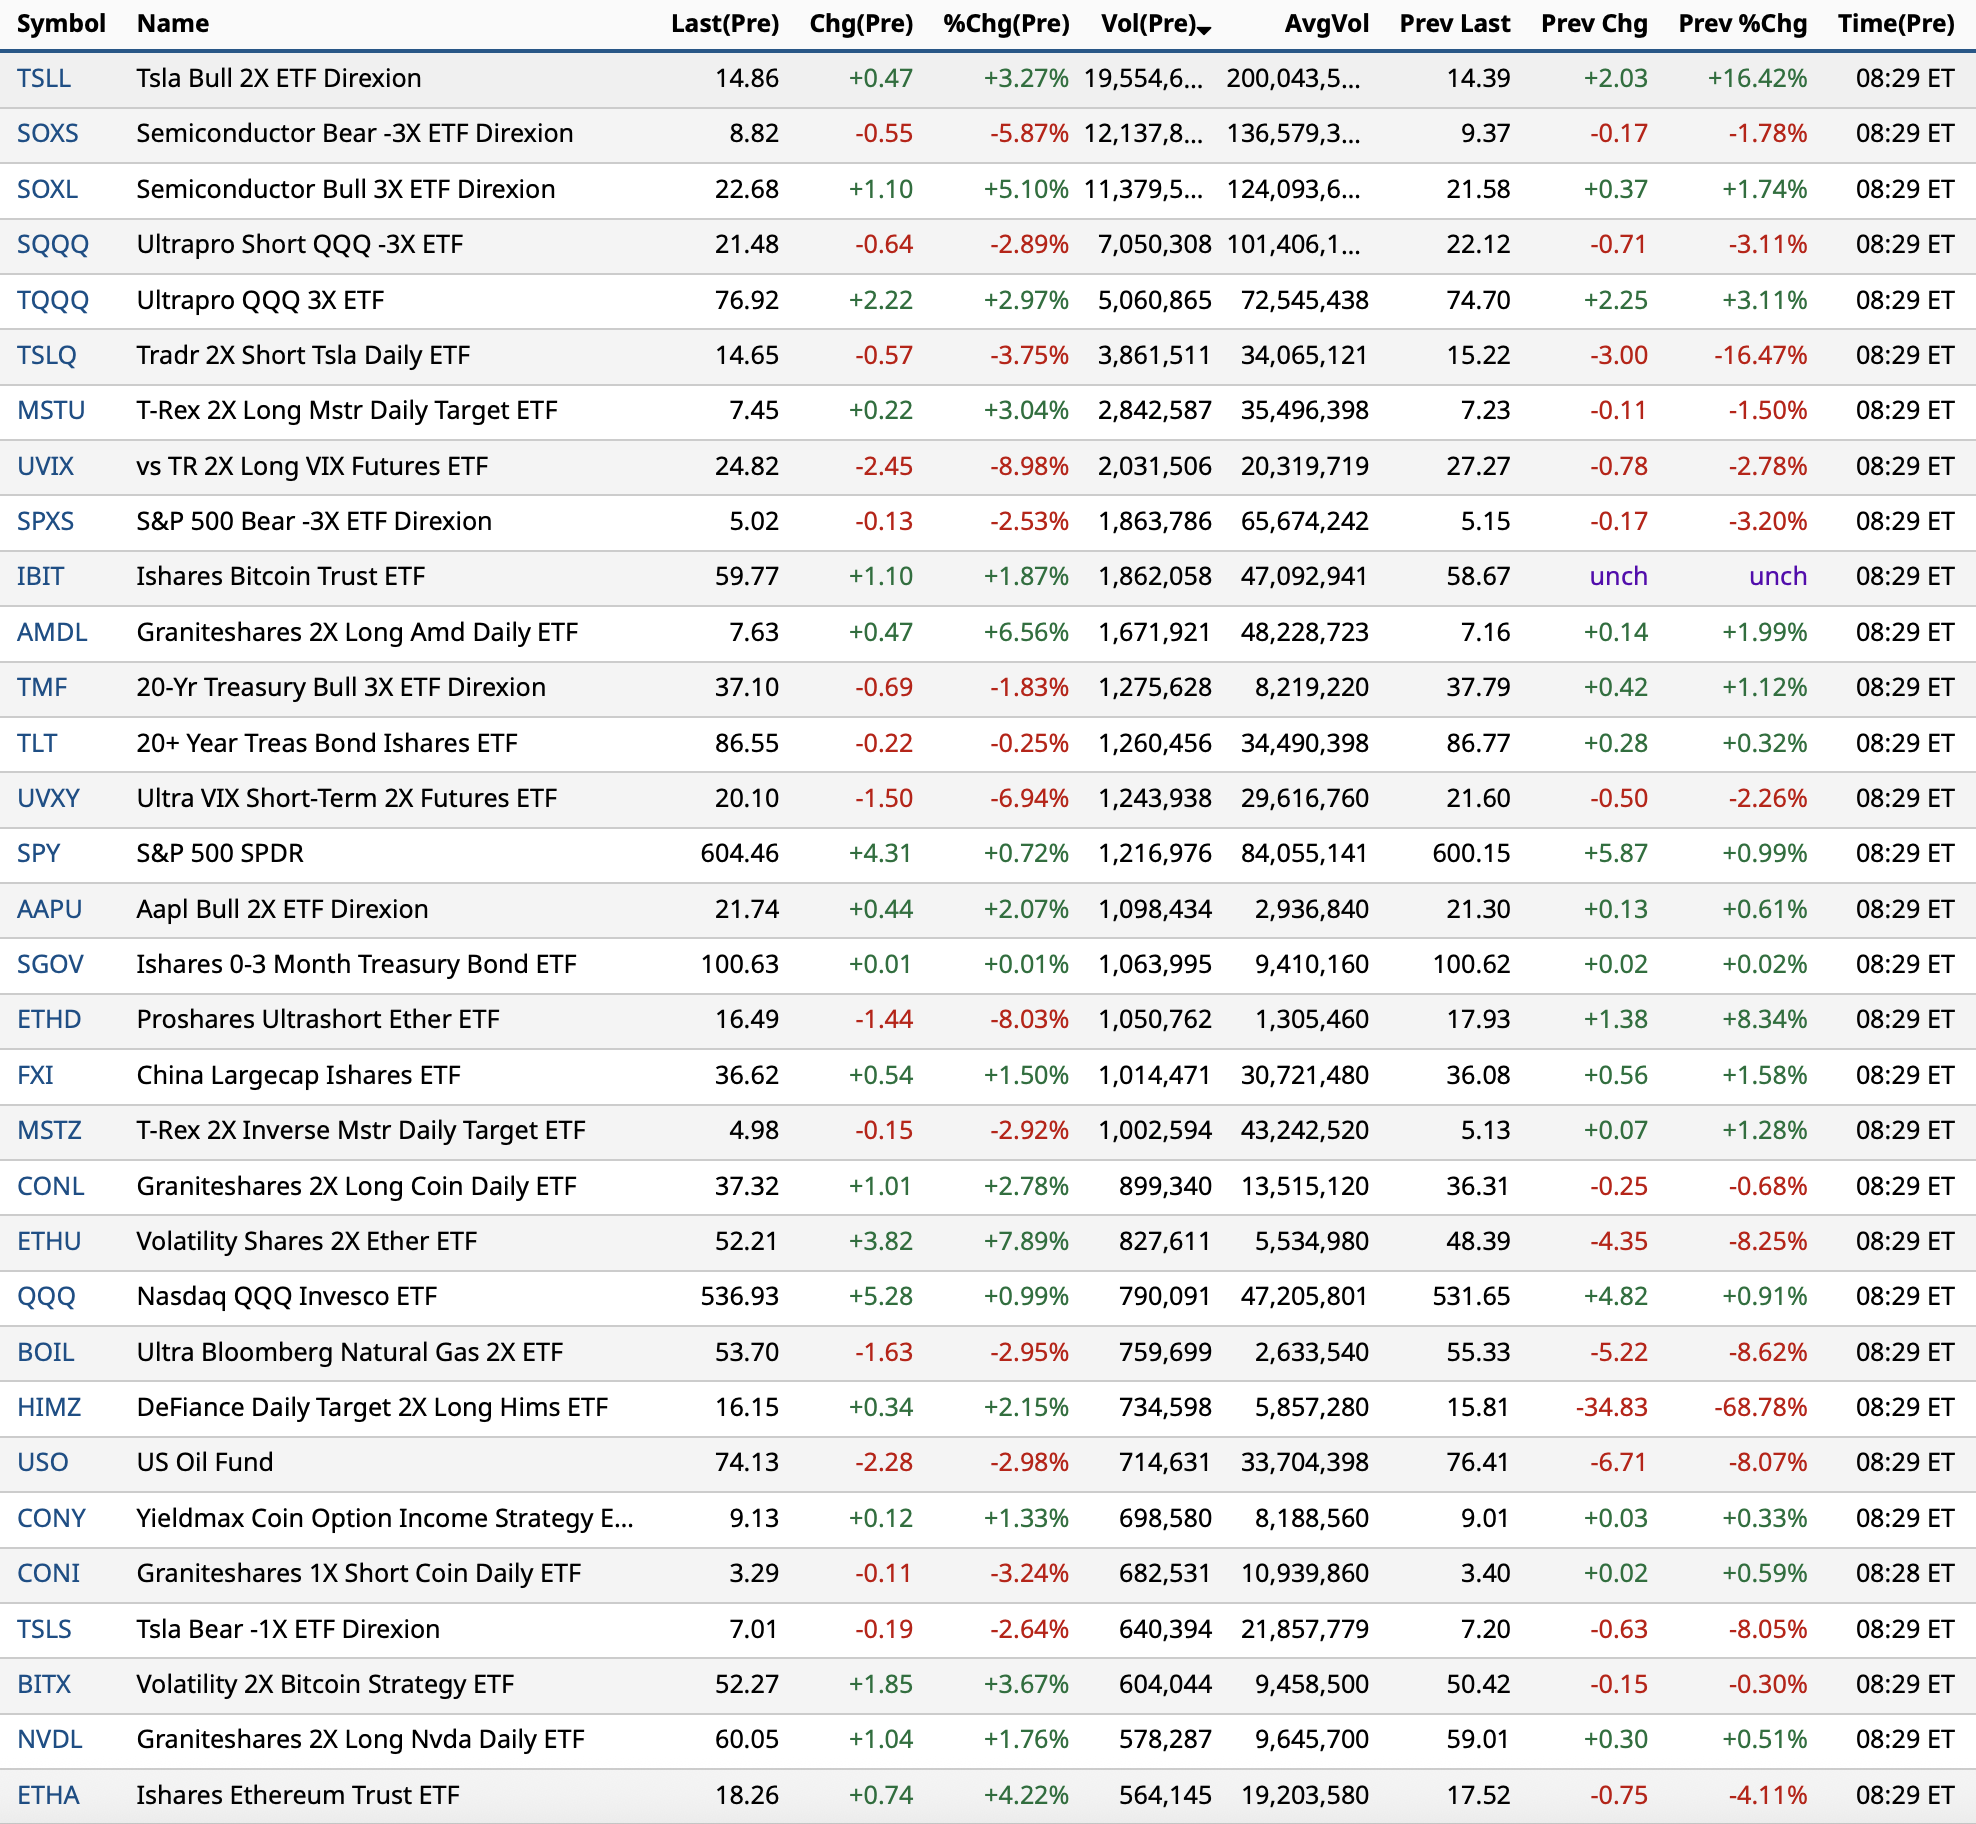This screenshot has height=1824, width=1976.
Task: Click the NVDL ticker symbol link
Action: pos(50,1739)
